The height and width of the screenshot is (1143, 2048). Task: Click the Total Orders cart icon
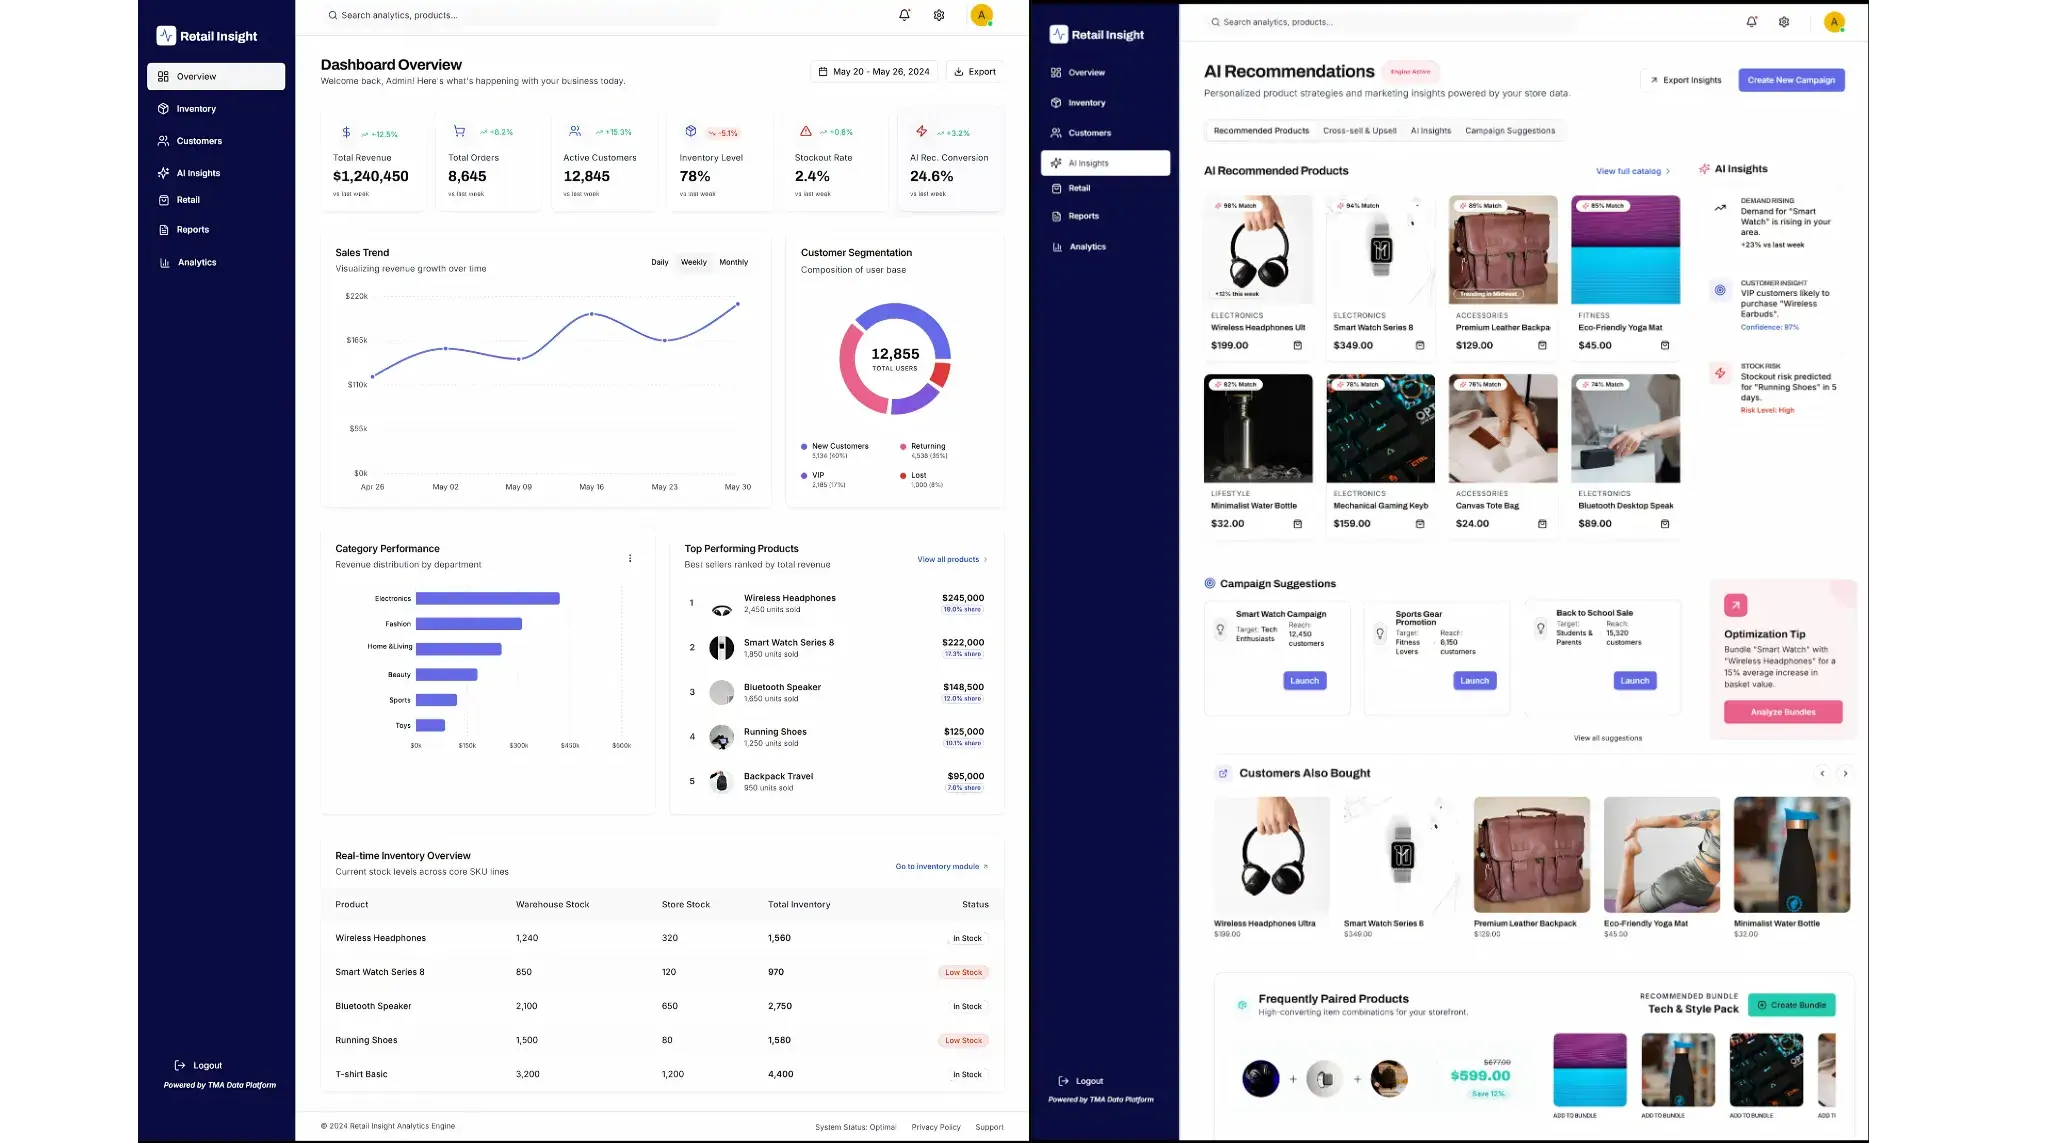click(x=460, y=131)
